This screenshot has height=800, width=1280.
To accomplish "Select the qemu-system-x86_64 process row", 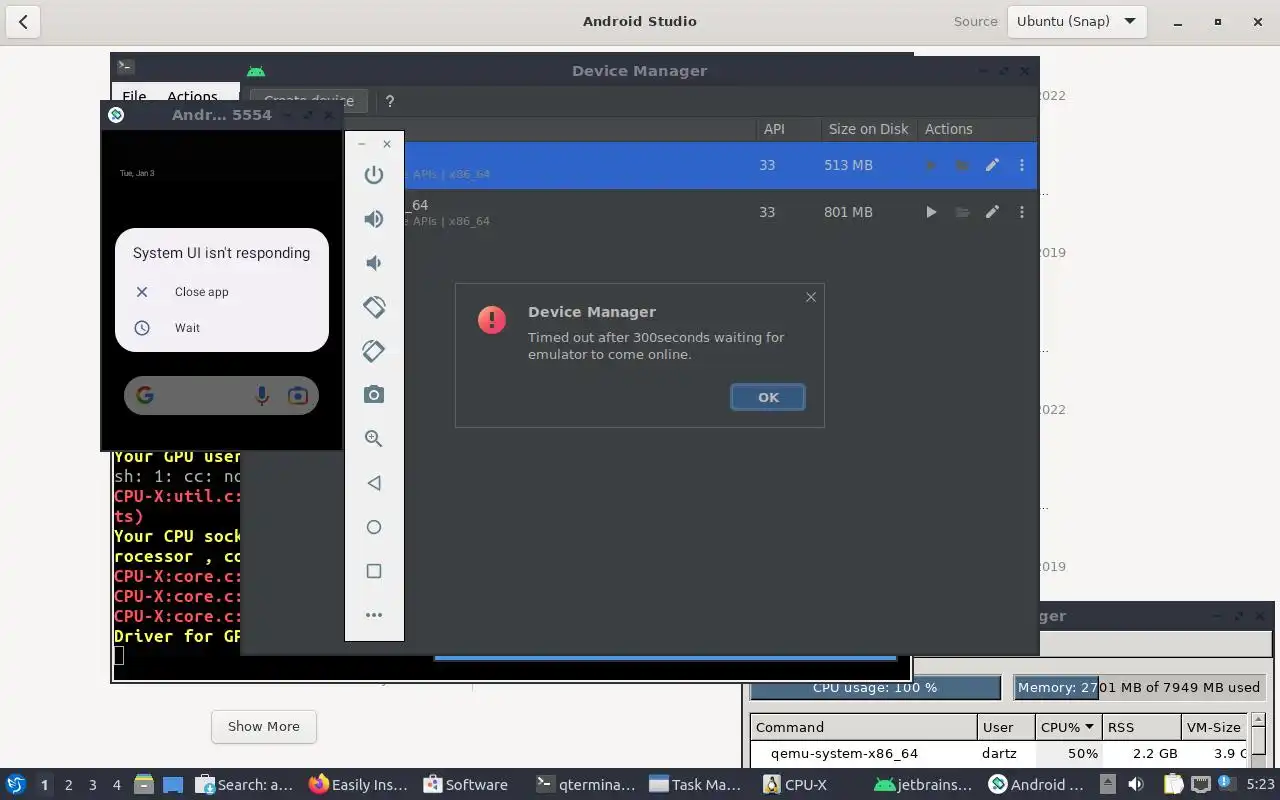I will (998, 753).
